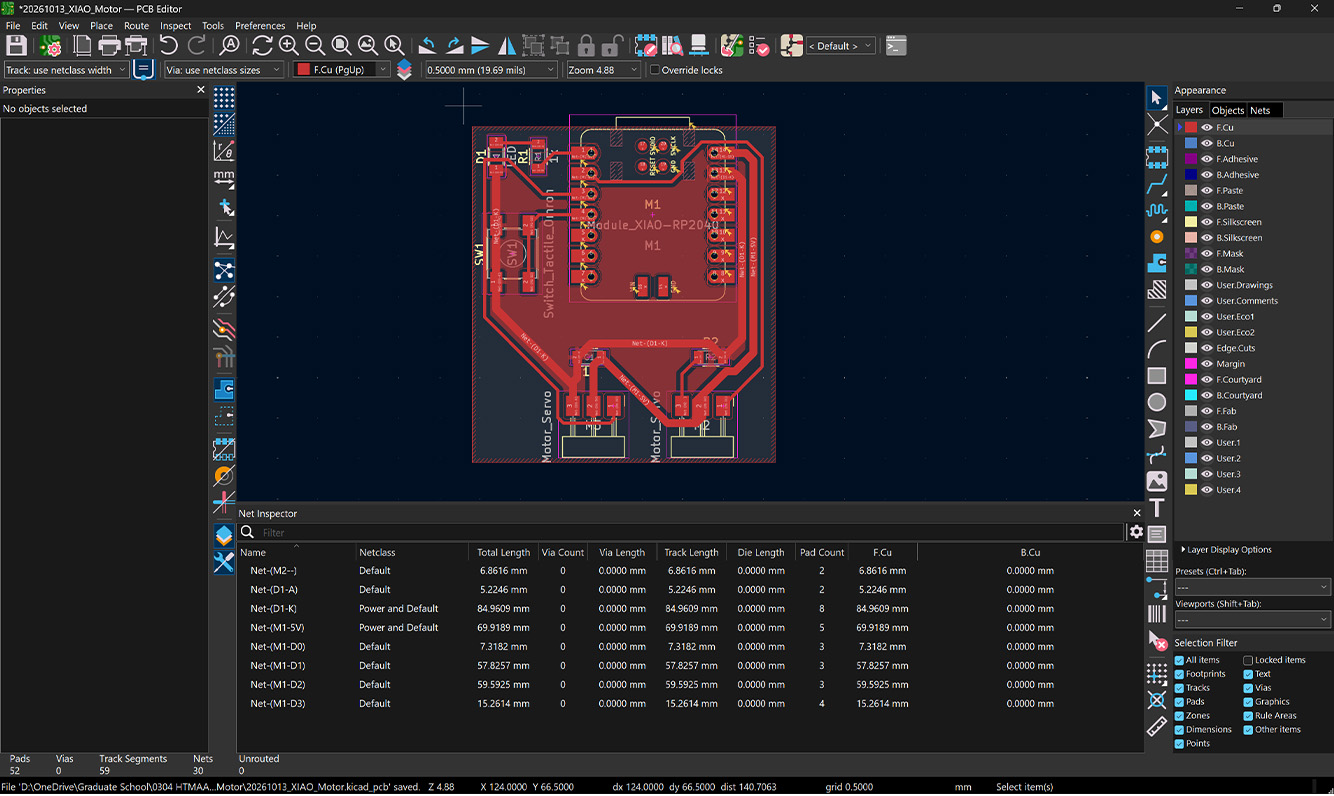Open the scripting console icon
1334x796 pixels.
[x=896, y=45]
